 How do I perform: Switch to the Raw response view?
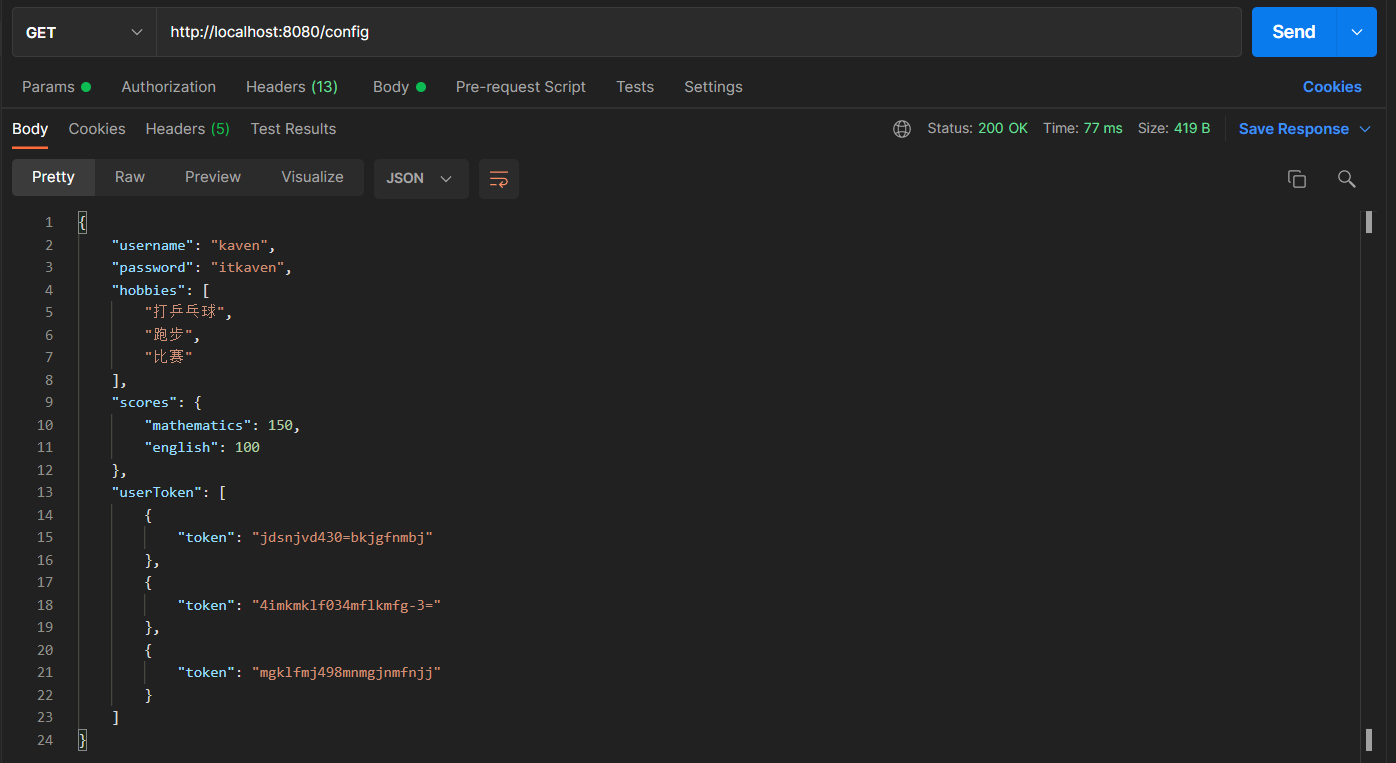point(129,177)
